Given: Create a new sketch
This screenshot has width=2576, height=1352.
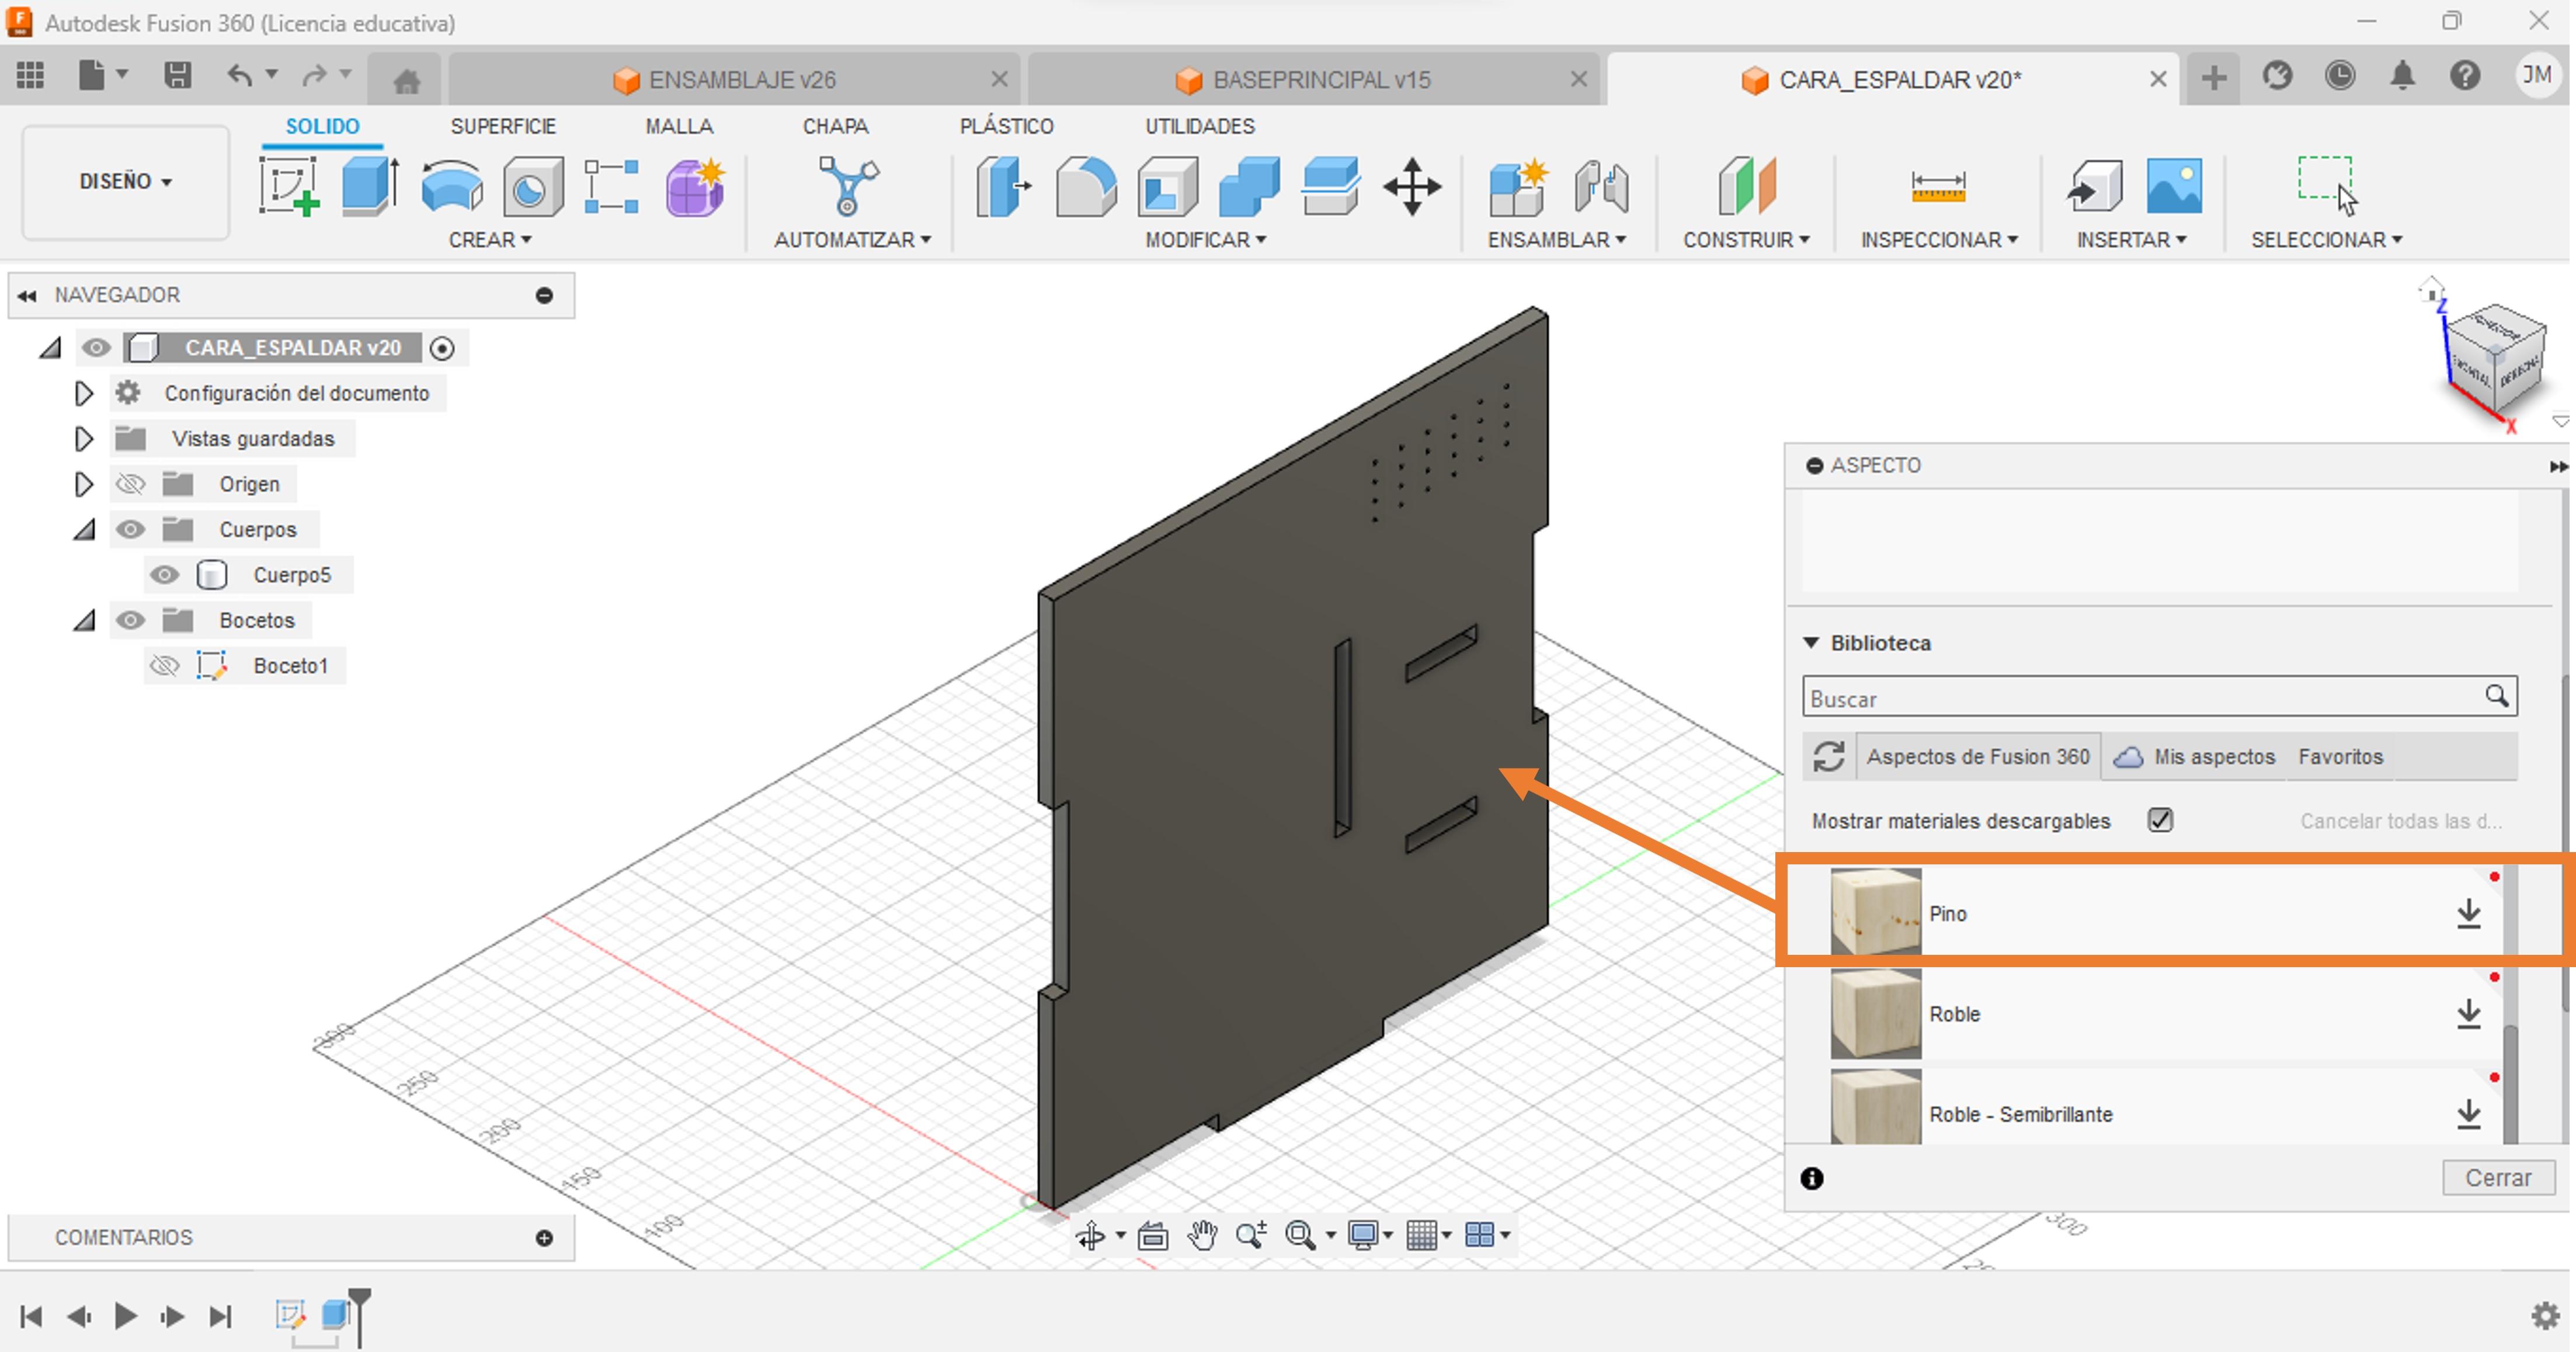Looking at the screenshot, I should click(x=289, y=186).
